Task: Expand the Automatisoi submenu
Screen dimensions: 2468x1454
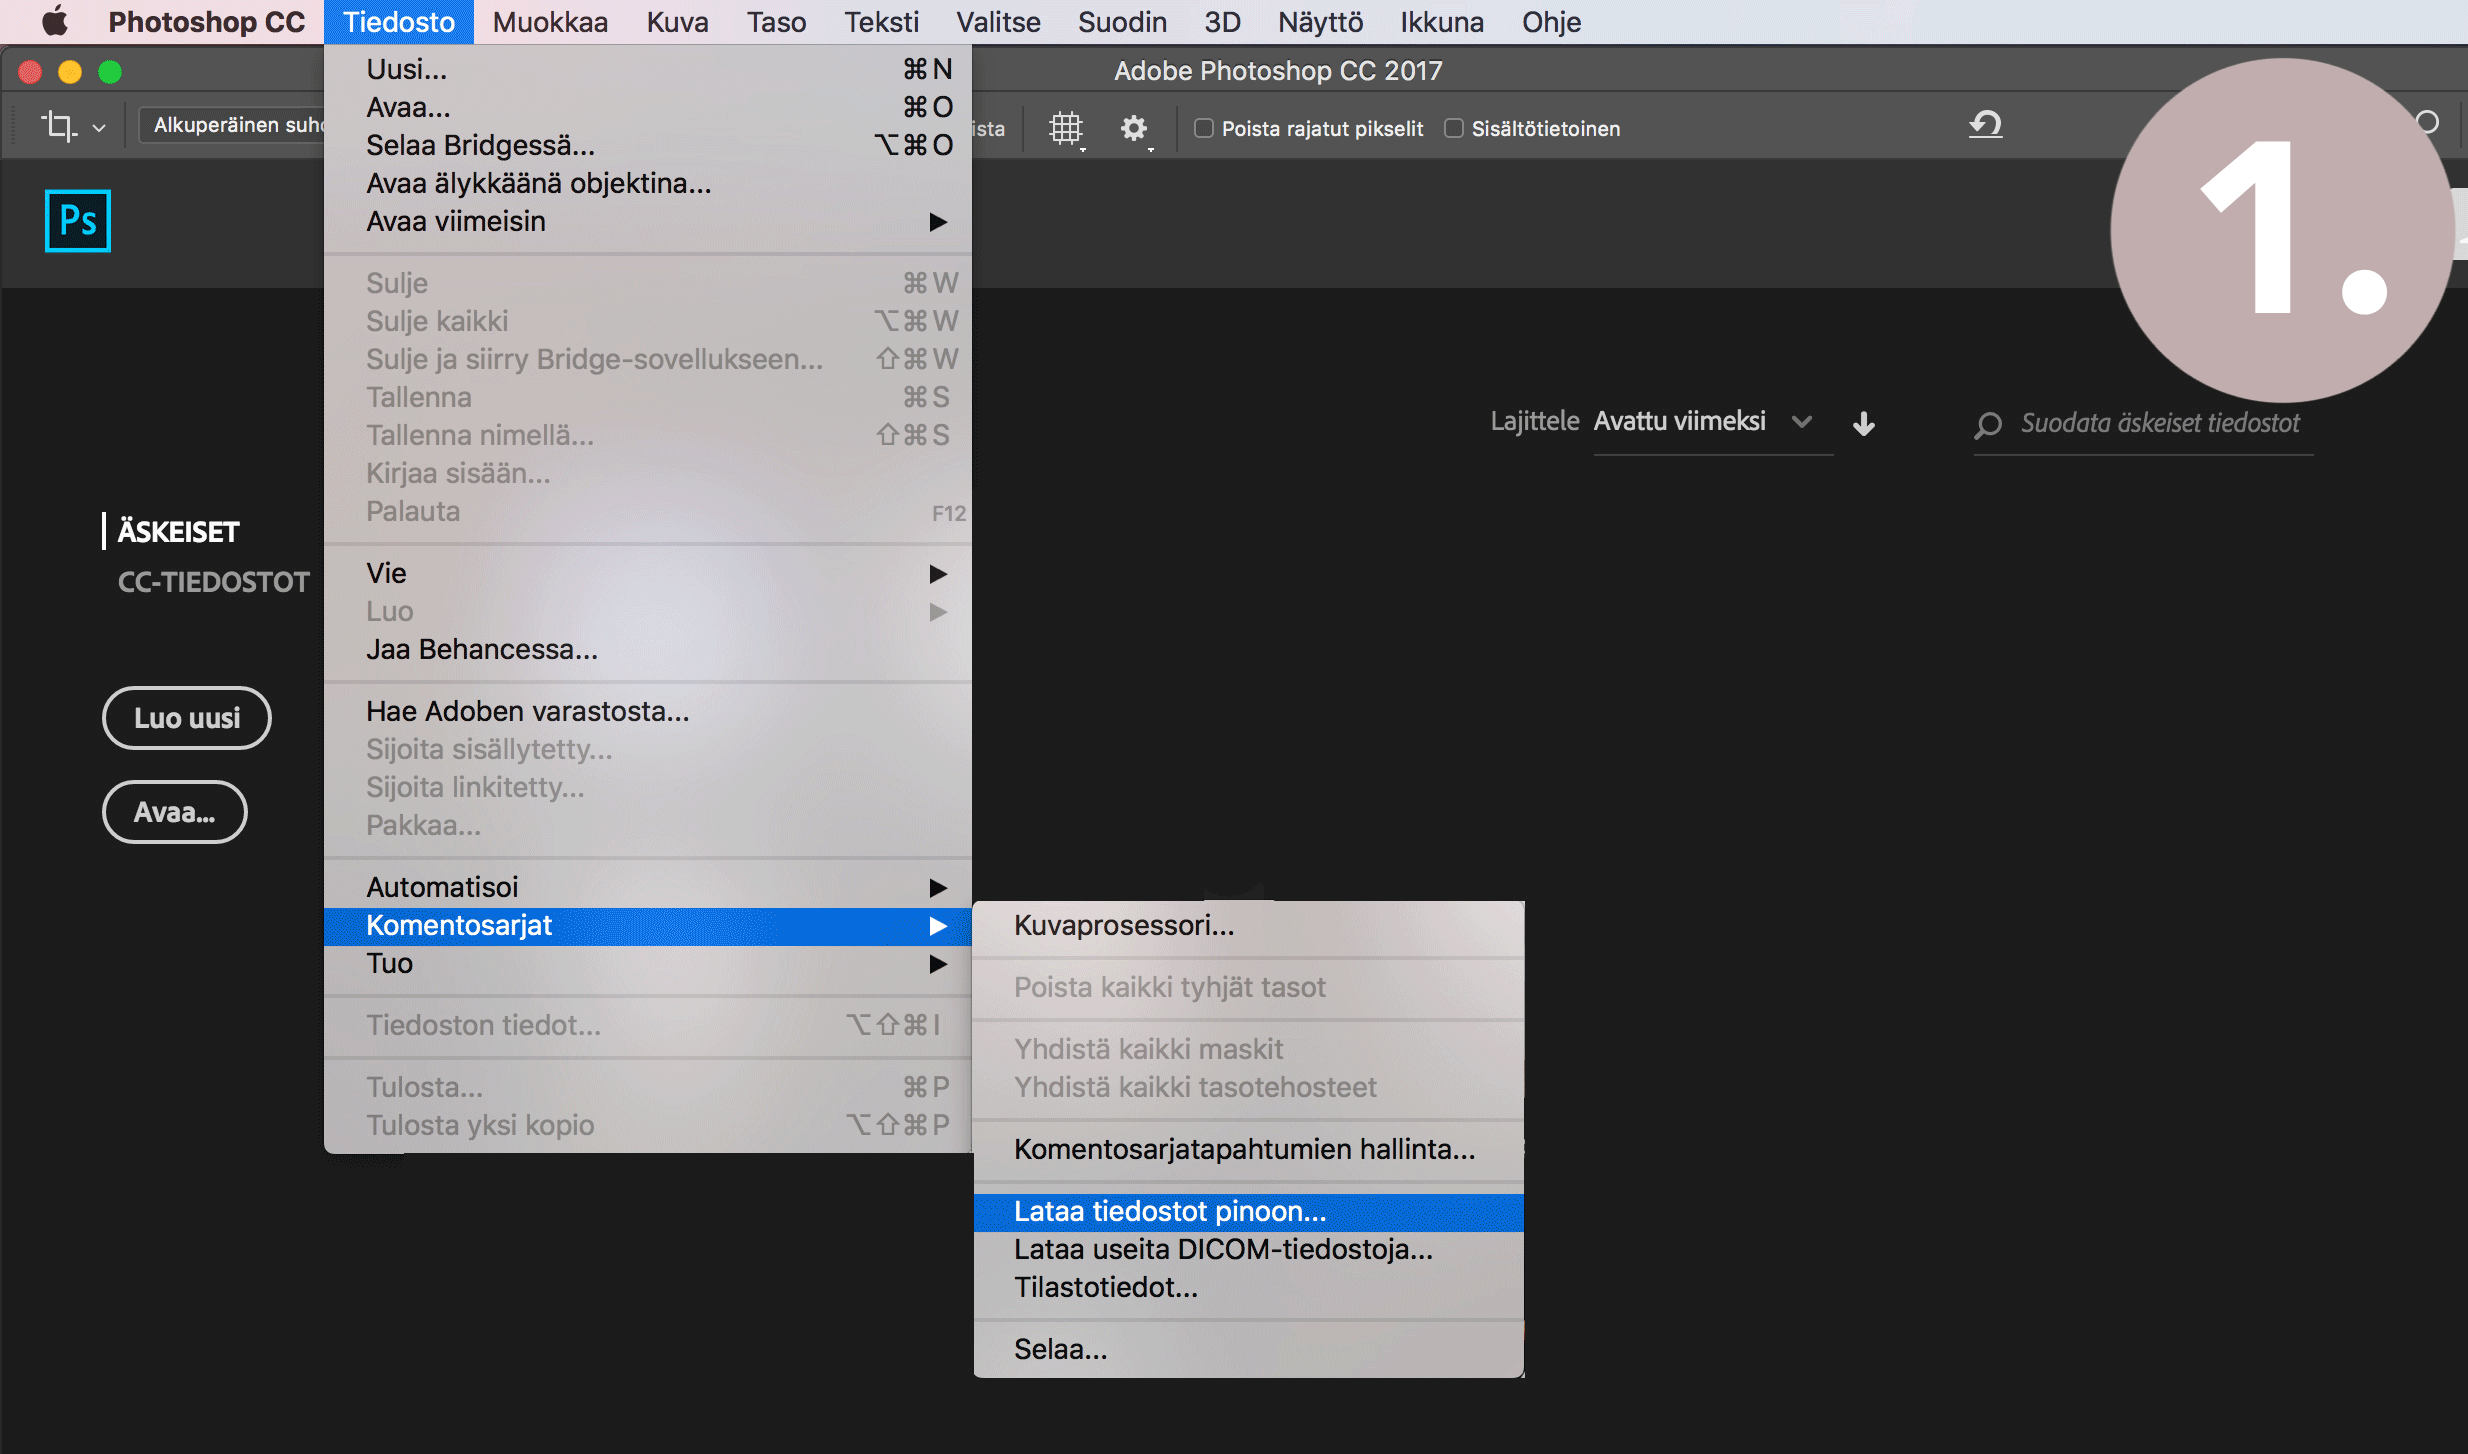Action: 648,887
